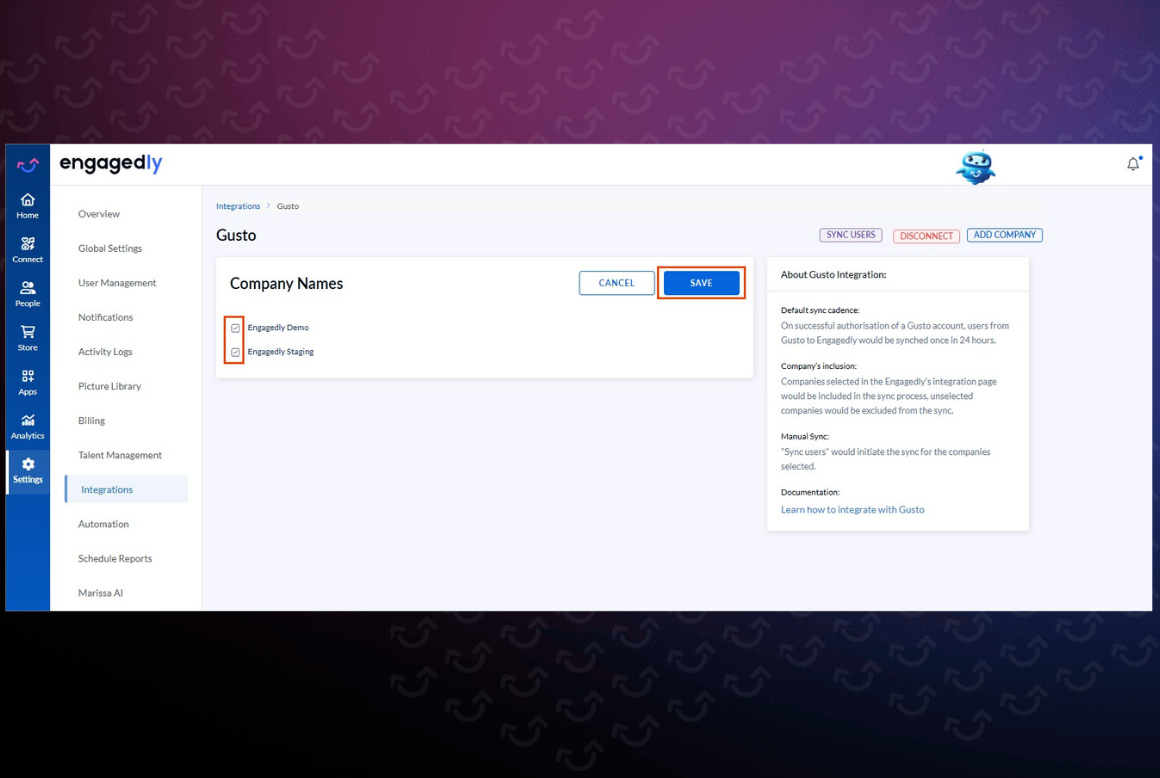Viewport: 1160px width, 778px height.
Task: Click the Gusto page title
Action: tap(236, 235)
